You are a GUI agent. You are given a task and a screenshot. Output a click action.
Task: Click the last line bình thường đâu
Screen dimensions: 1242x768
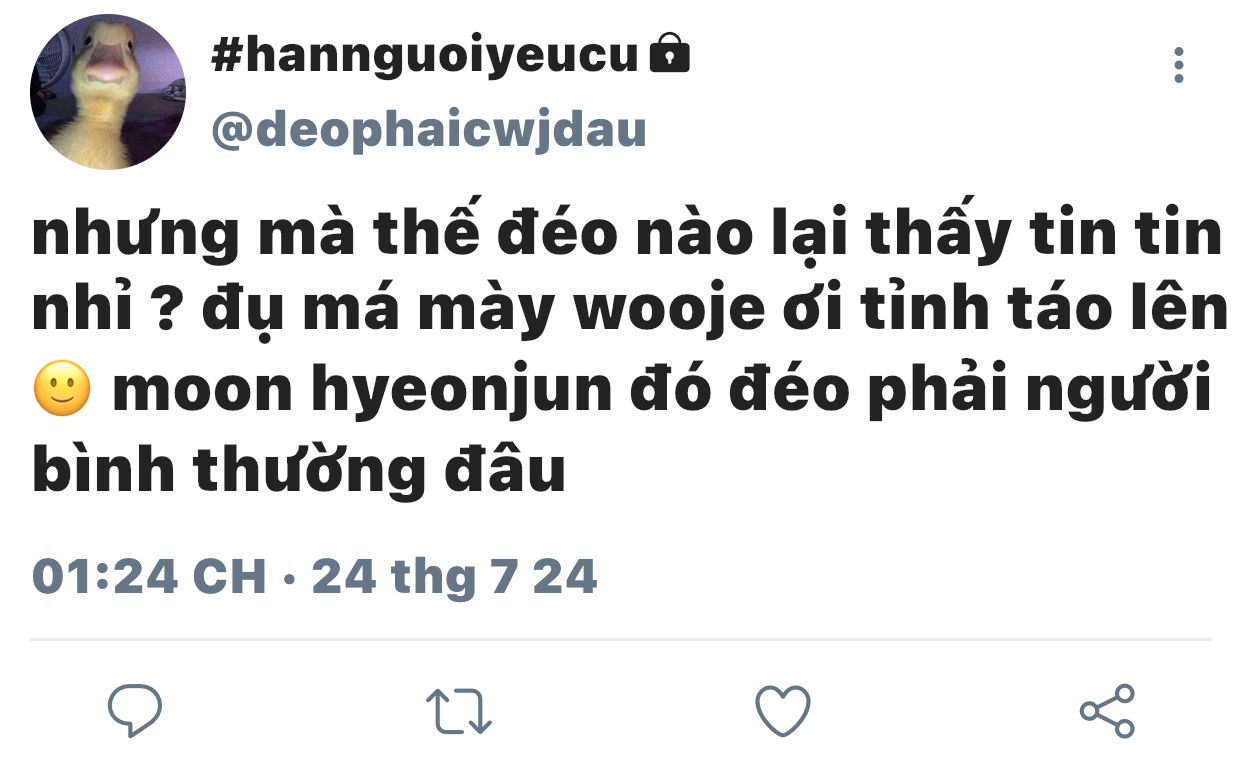click(x=299, y=470)
